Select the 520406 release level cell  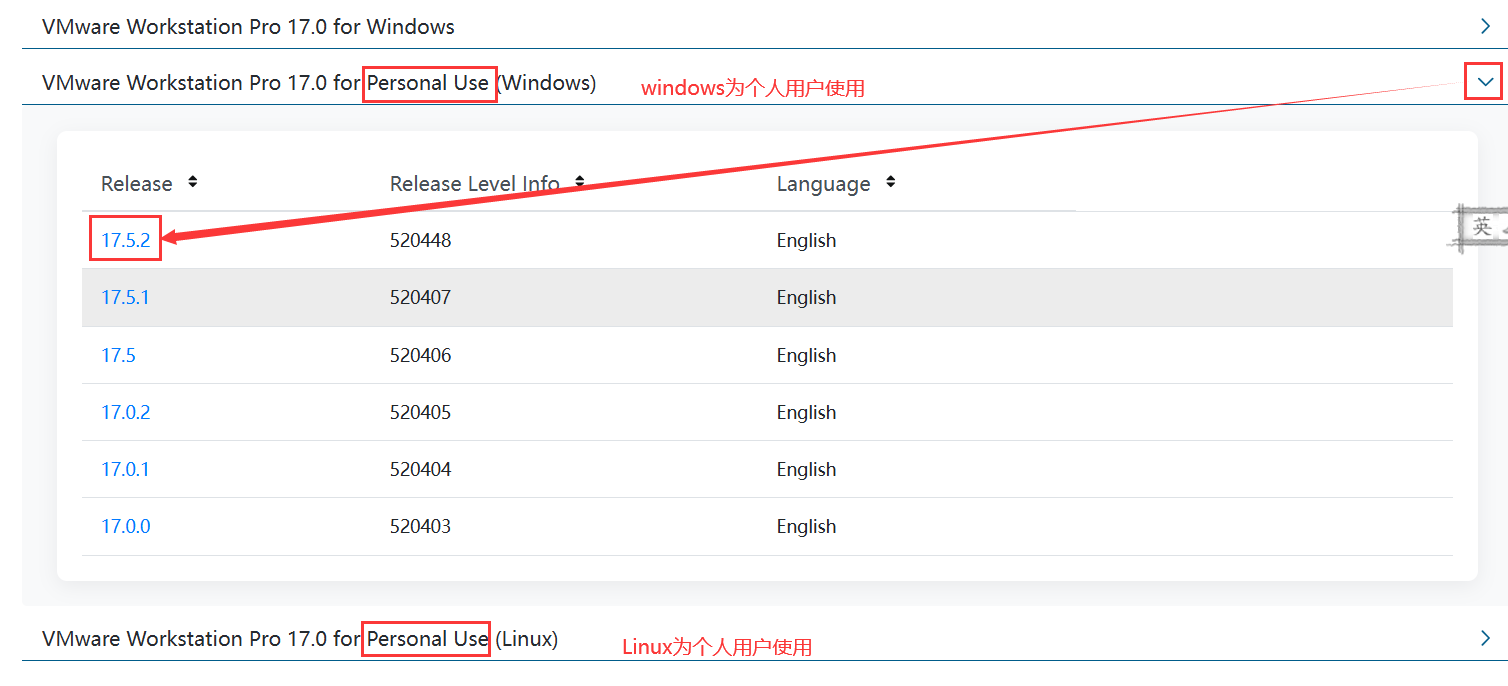pos(420,355)
